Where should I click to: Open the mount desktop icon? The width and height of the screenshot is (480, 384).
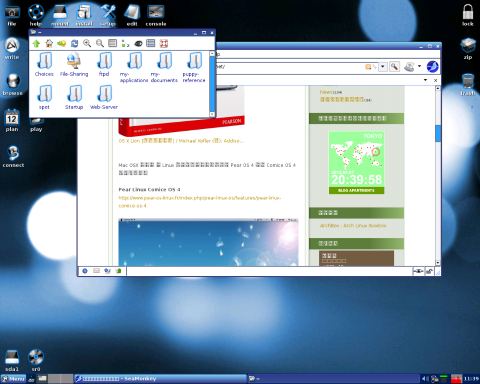[60, 15]
